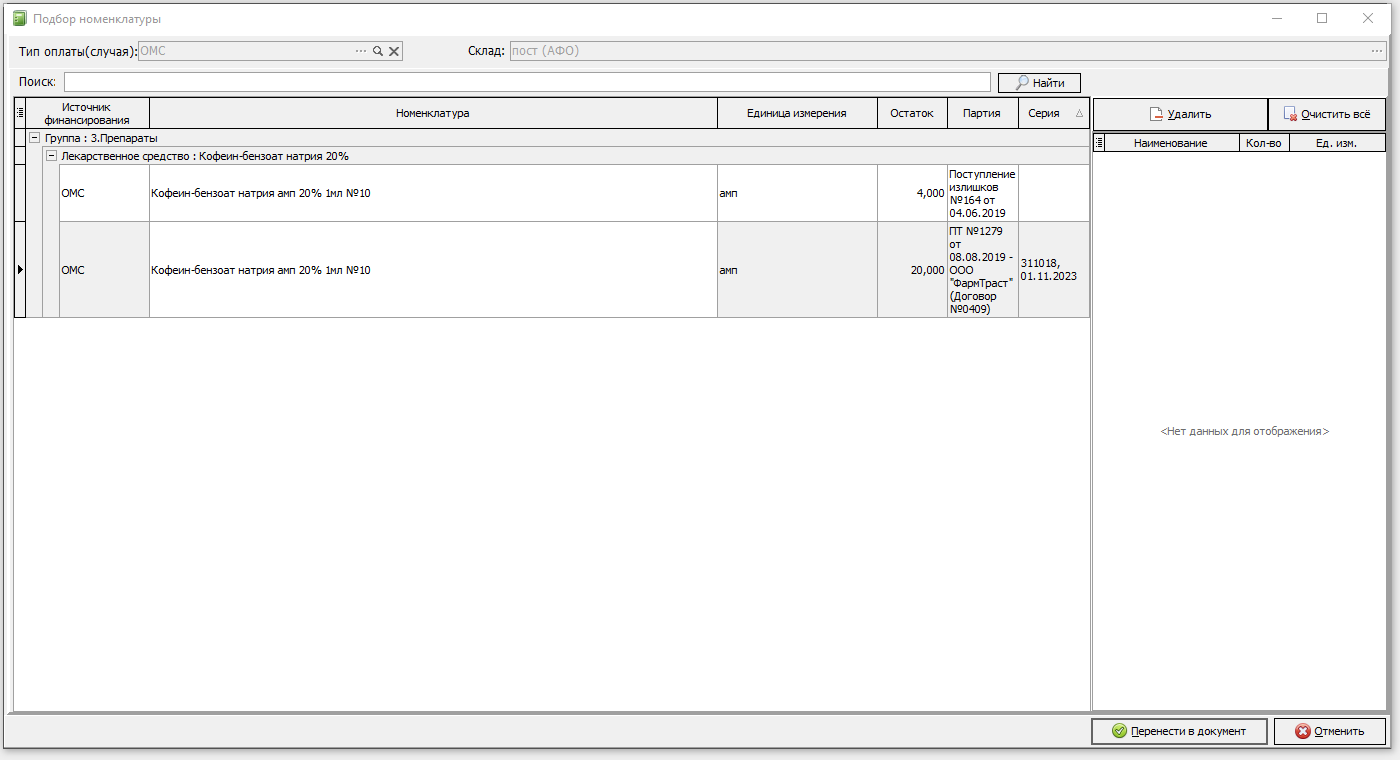This screenshot has height=760, width=1400.
Task: Click the Отменить button
Action: coord(1330,731)
